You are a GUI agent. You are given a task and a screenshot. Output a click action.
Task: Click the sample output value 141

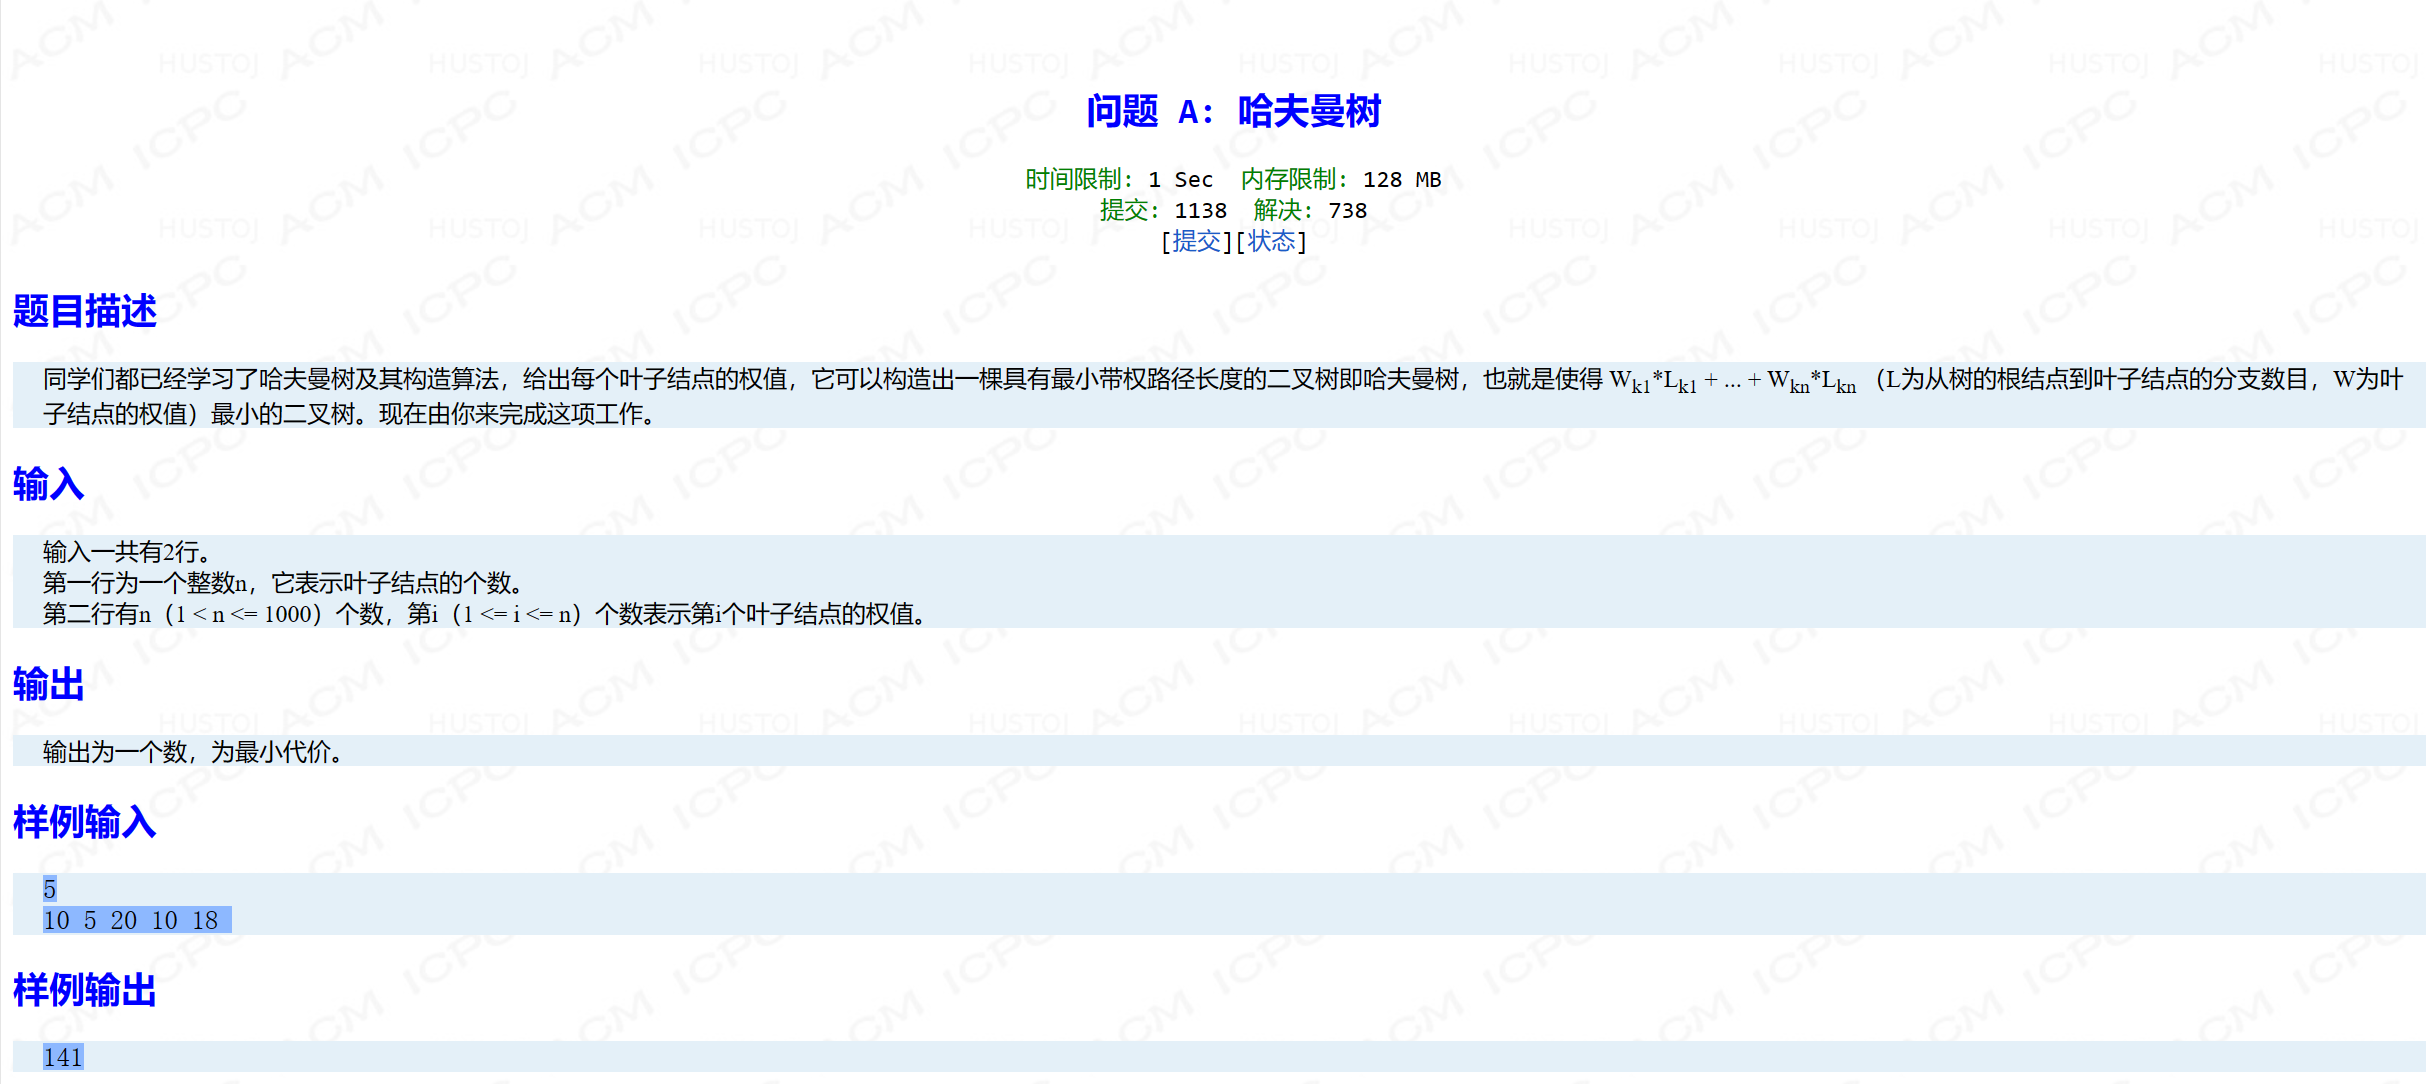pos(63,1057)
